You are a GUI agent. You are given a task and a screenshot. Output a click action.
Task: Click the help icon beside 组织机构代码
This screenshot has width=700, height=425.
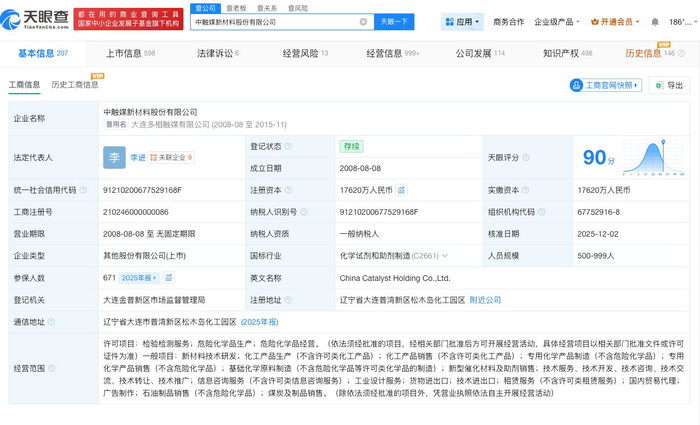[x=542, y=212]
